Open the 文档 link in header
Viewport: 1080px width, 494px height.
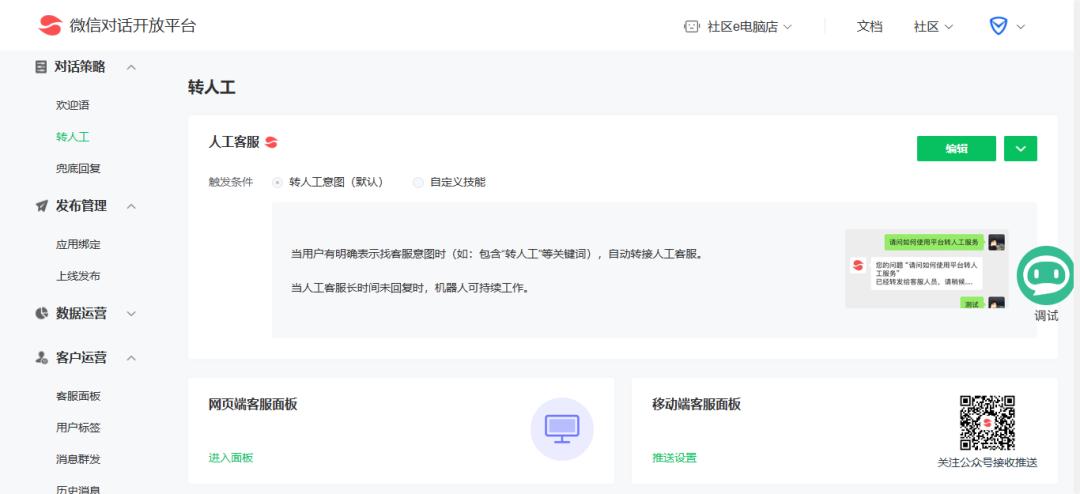[x=869, y=27]
